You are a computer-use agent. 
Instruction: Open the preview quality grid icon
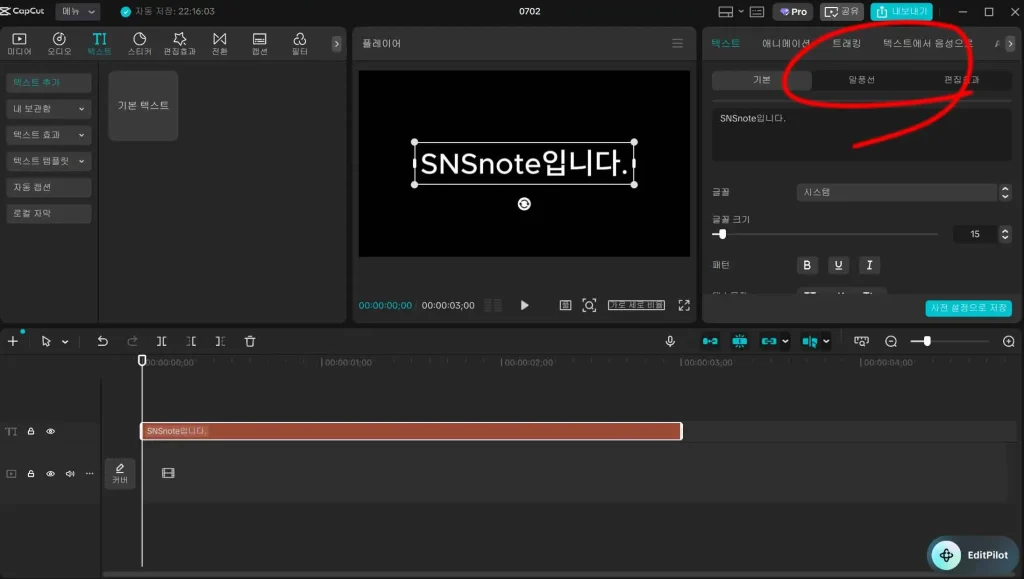click(566, 305)
